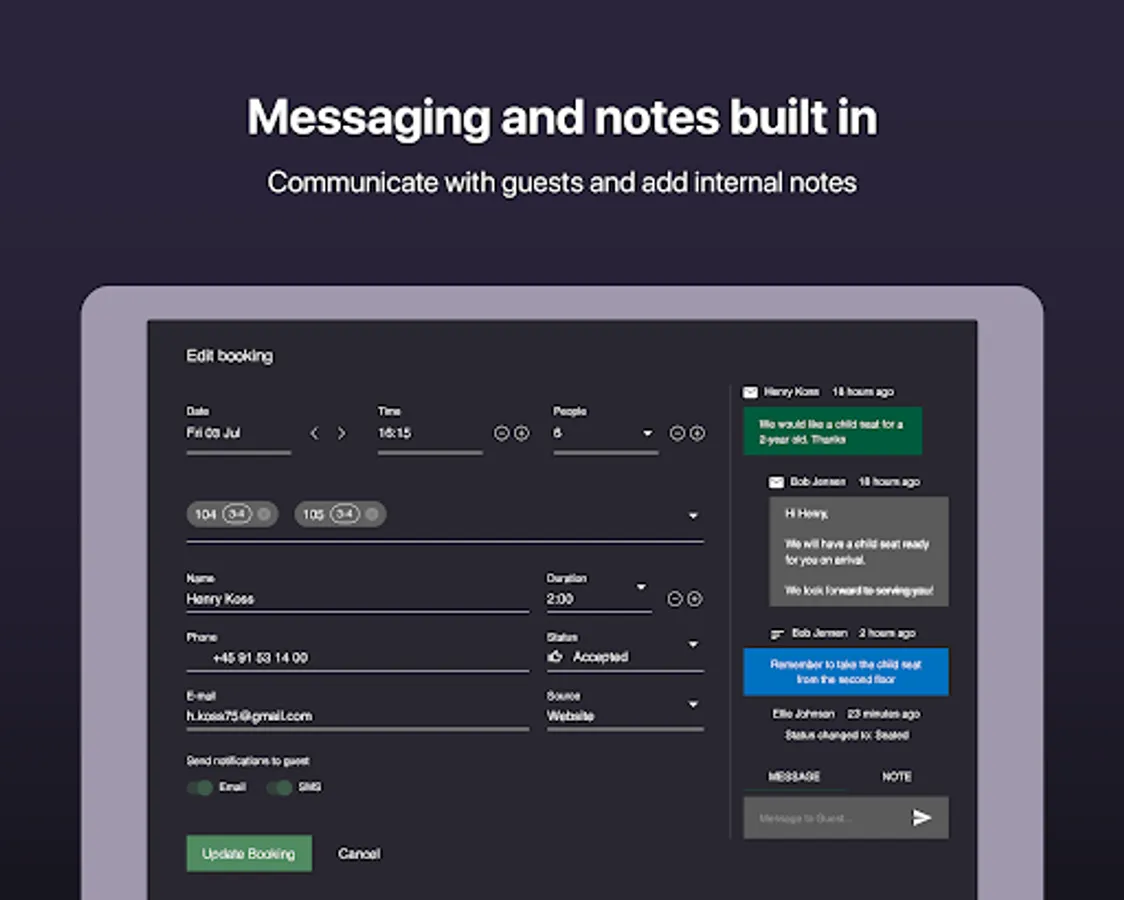Select the table 104 chip
Viewport: 1124px width, 900px height.
pyautogui.click(x=232, y=514)
